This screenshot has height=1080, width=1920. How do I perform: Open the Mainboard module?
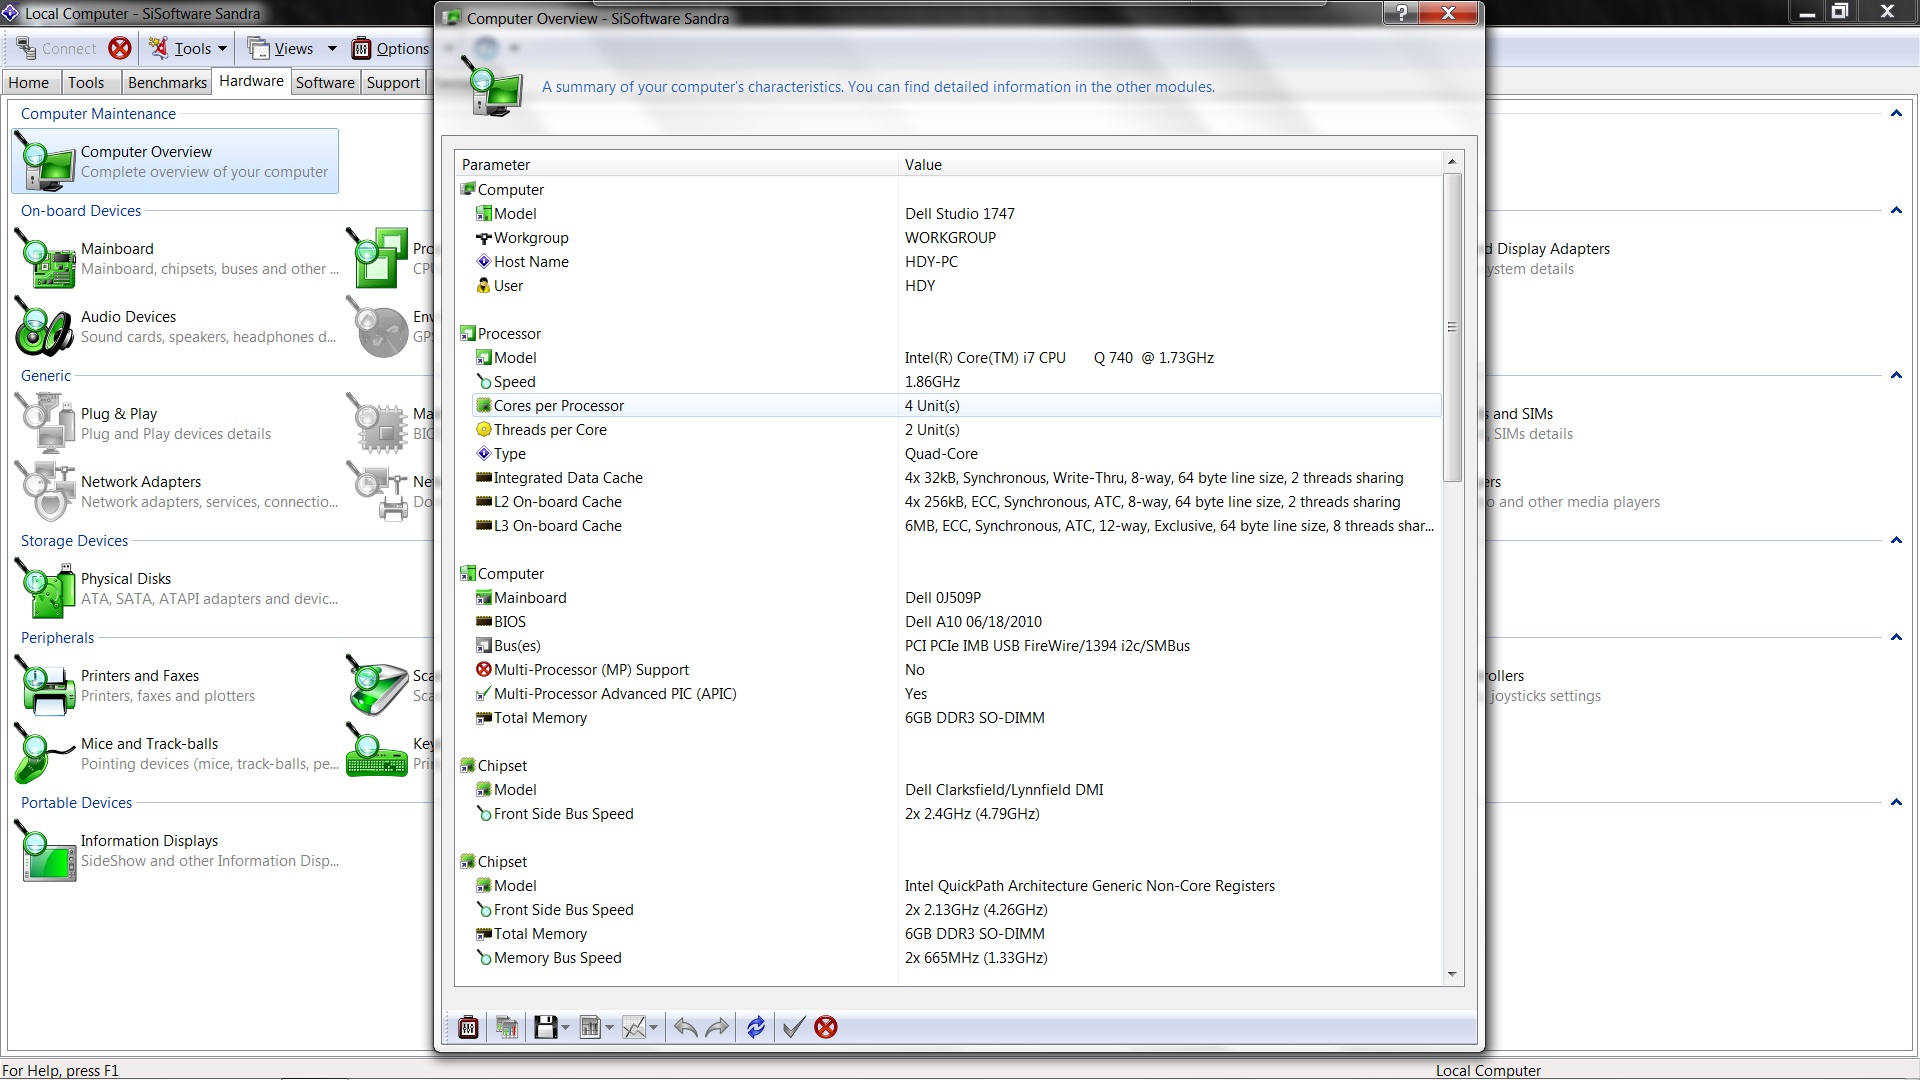tap(175, 258)
